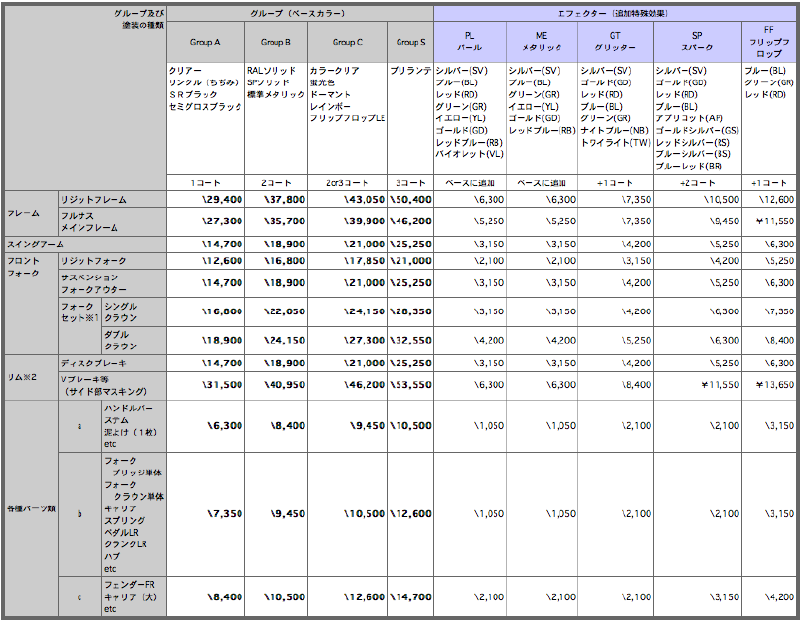Select price '\31,500' for V-brake rim
This screenshot has width=800, height=622.
pos(221,385)
